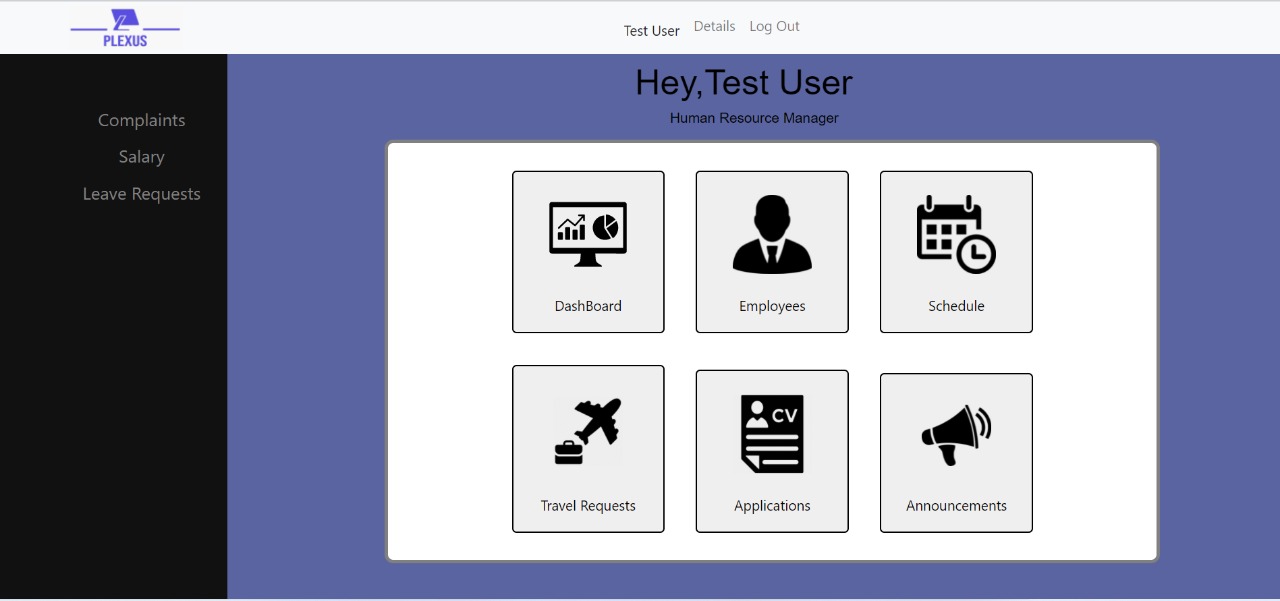Click the Human Resource Manager subtitle
The width and height of the screenshot is (1280, 601).
point(753,118)
